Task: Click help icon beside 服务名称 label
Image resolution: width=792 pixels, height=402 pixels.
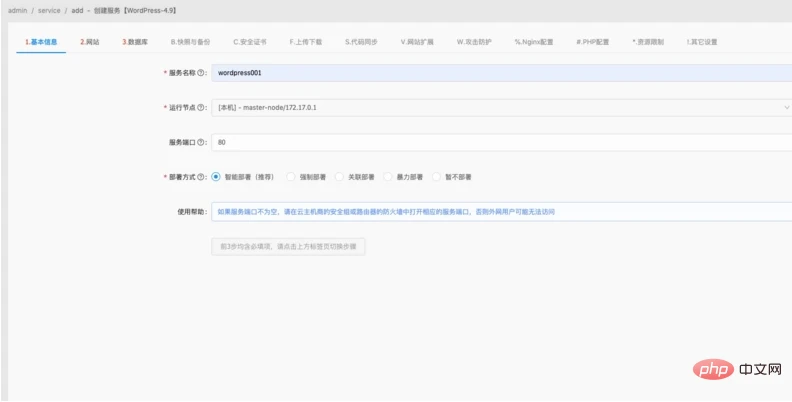Action: (201, 73)
